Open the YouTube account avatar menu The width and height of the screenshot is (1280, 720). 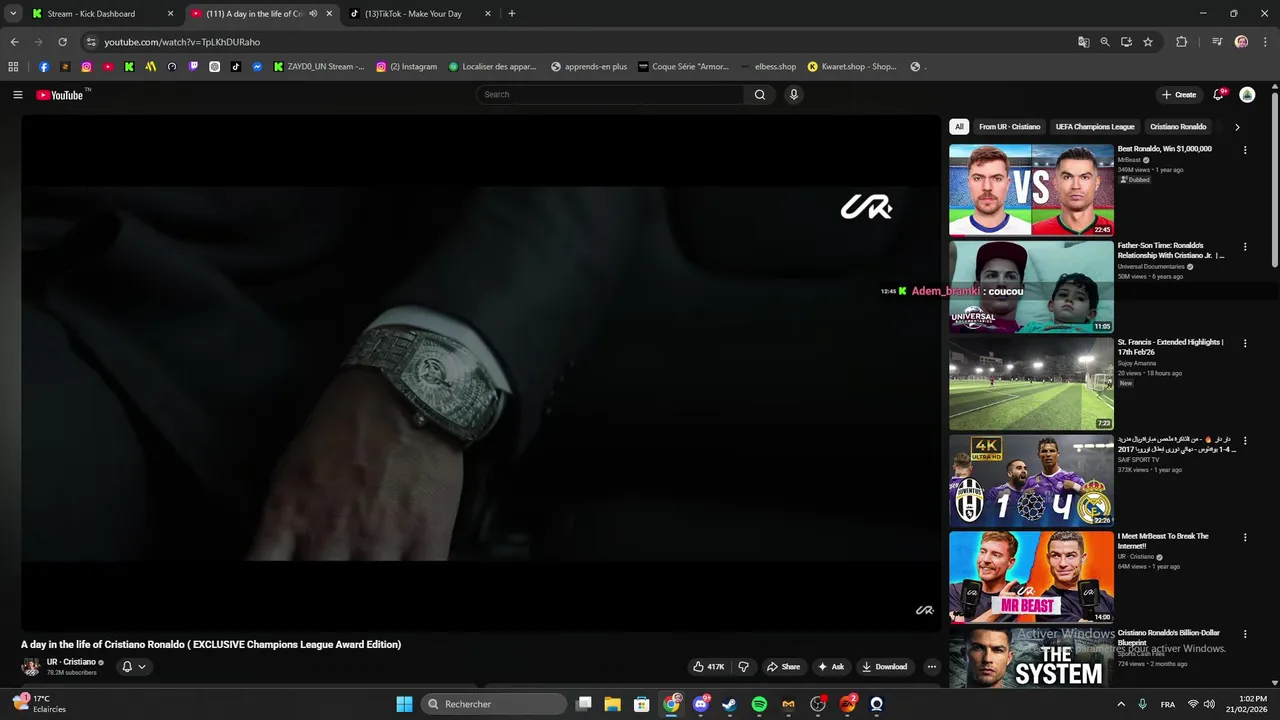click(x=1247, y=95)
